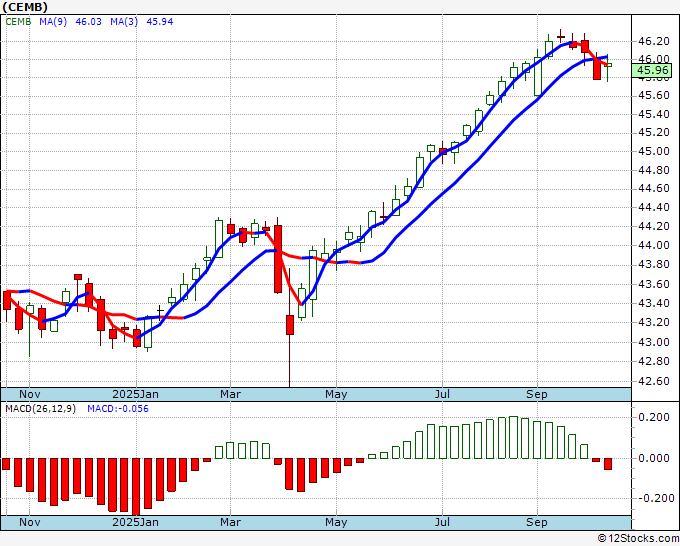This screenshot has height=546, width=680.
Task: Click the MA(3) legend label
Action: (x=124, y=22)
